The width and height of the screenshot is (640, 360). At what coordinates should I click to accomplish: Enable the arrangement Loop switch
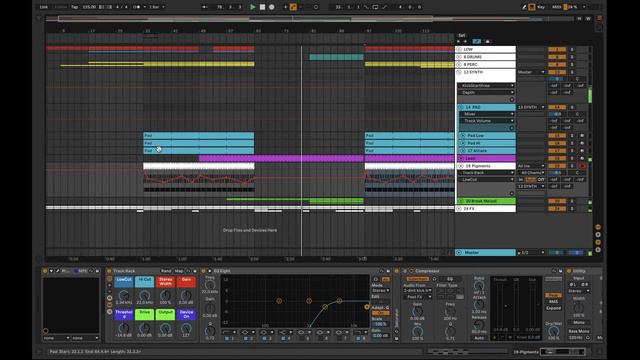click(x=375, y=7)
